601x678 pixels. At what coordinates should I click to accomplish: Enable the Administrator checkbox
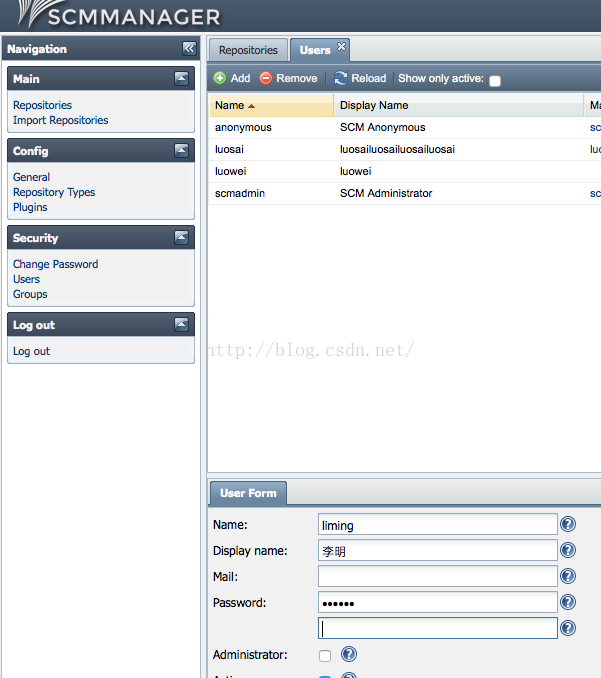325,656
